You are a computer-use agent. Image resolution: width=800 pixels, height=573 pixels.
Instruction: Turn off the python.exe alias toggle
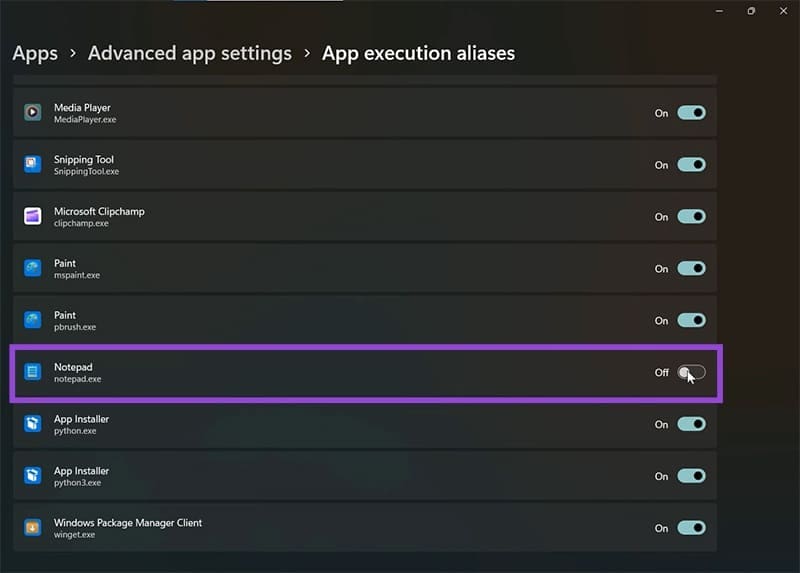coord(691,424)
